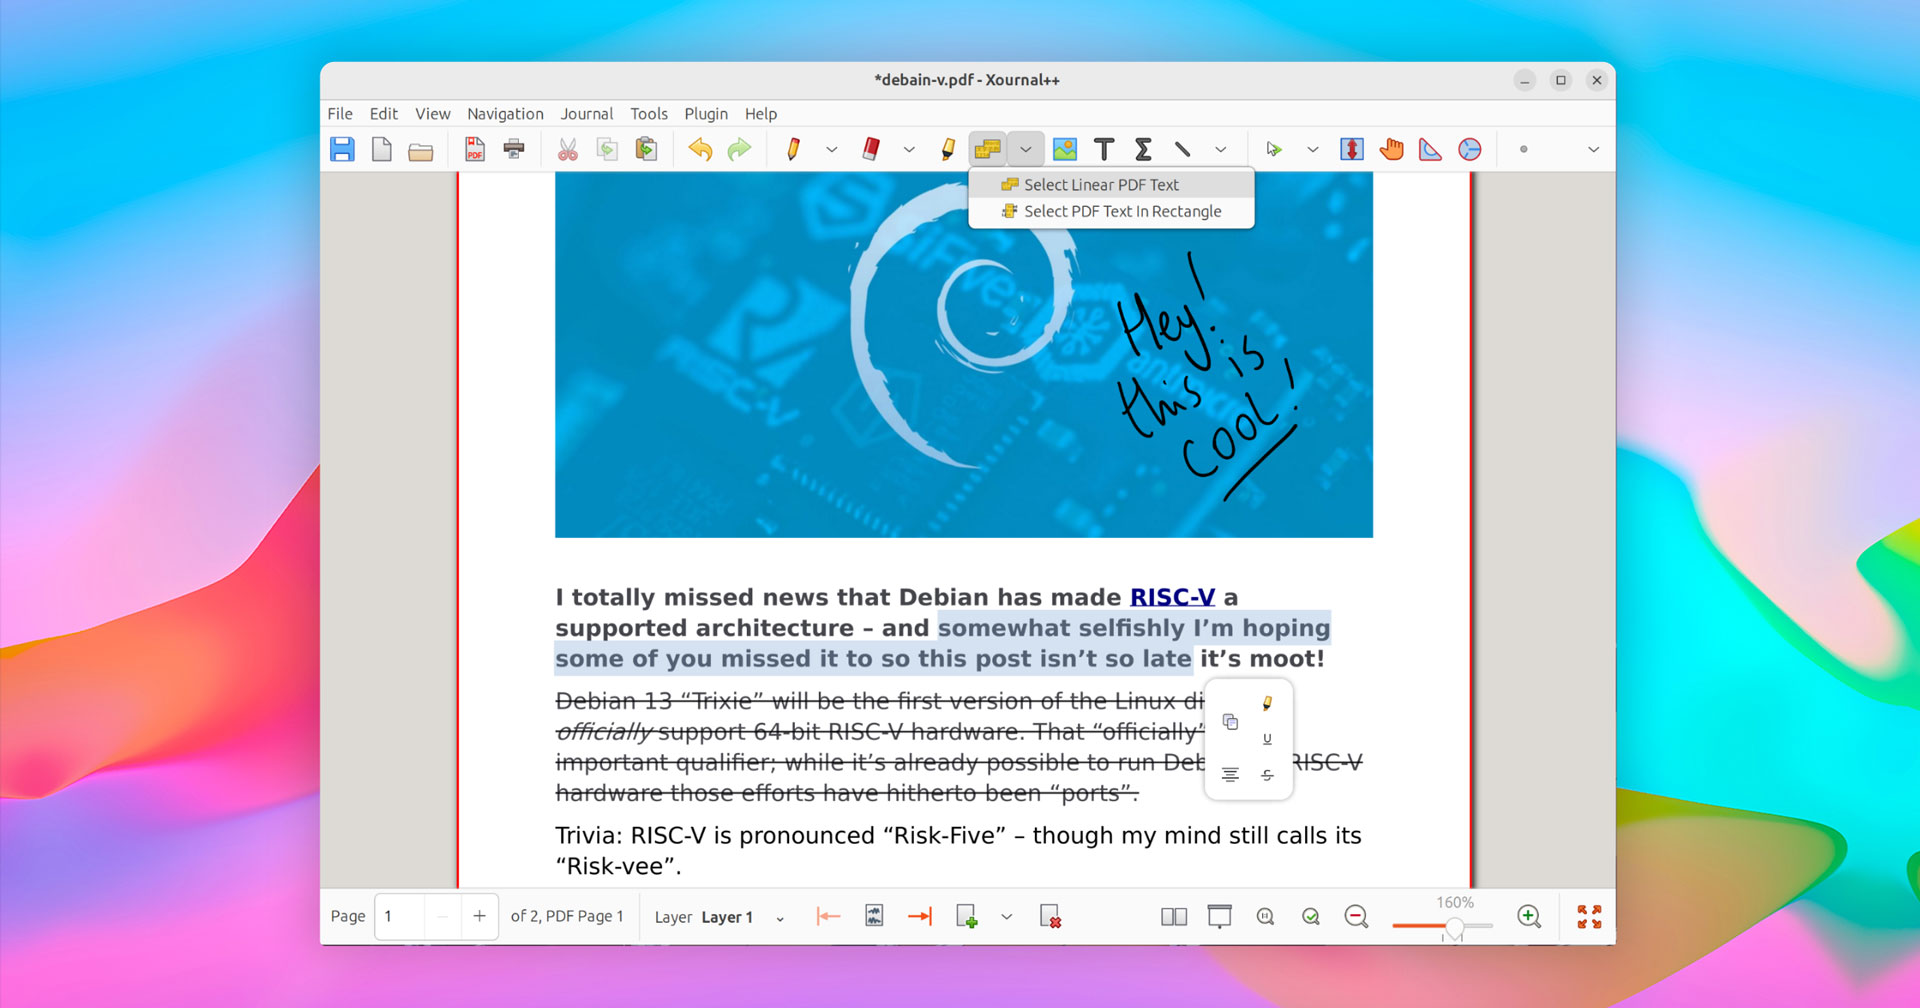
Task: Expand the selection tool dropdown arrow
Action: coord(1312,150)
